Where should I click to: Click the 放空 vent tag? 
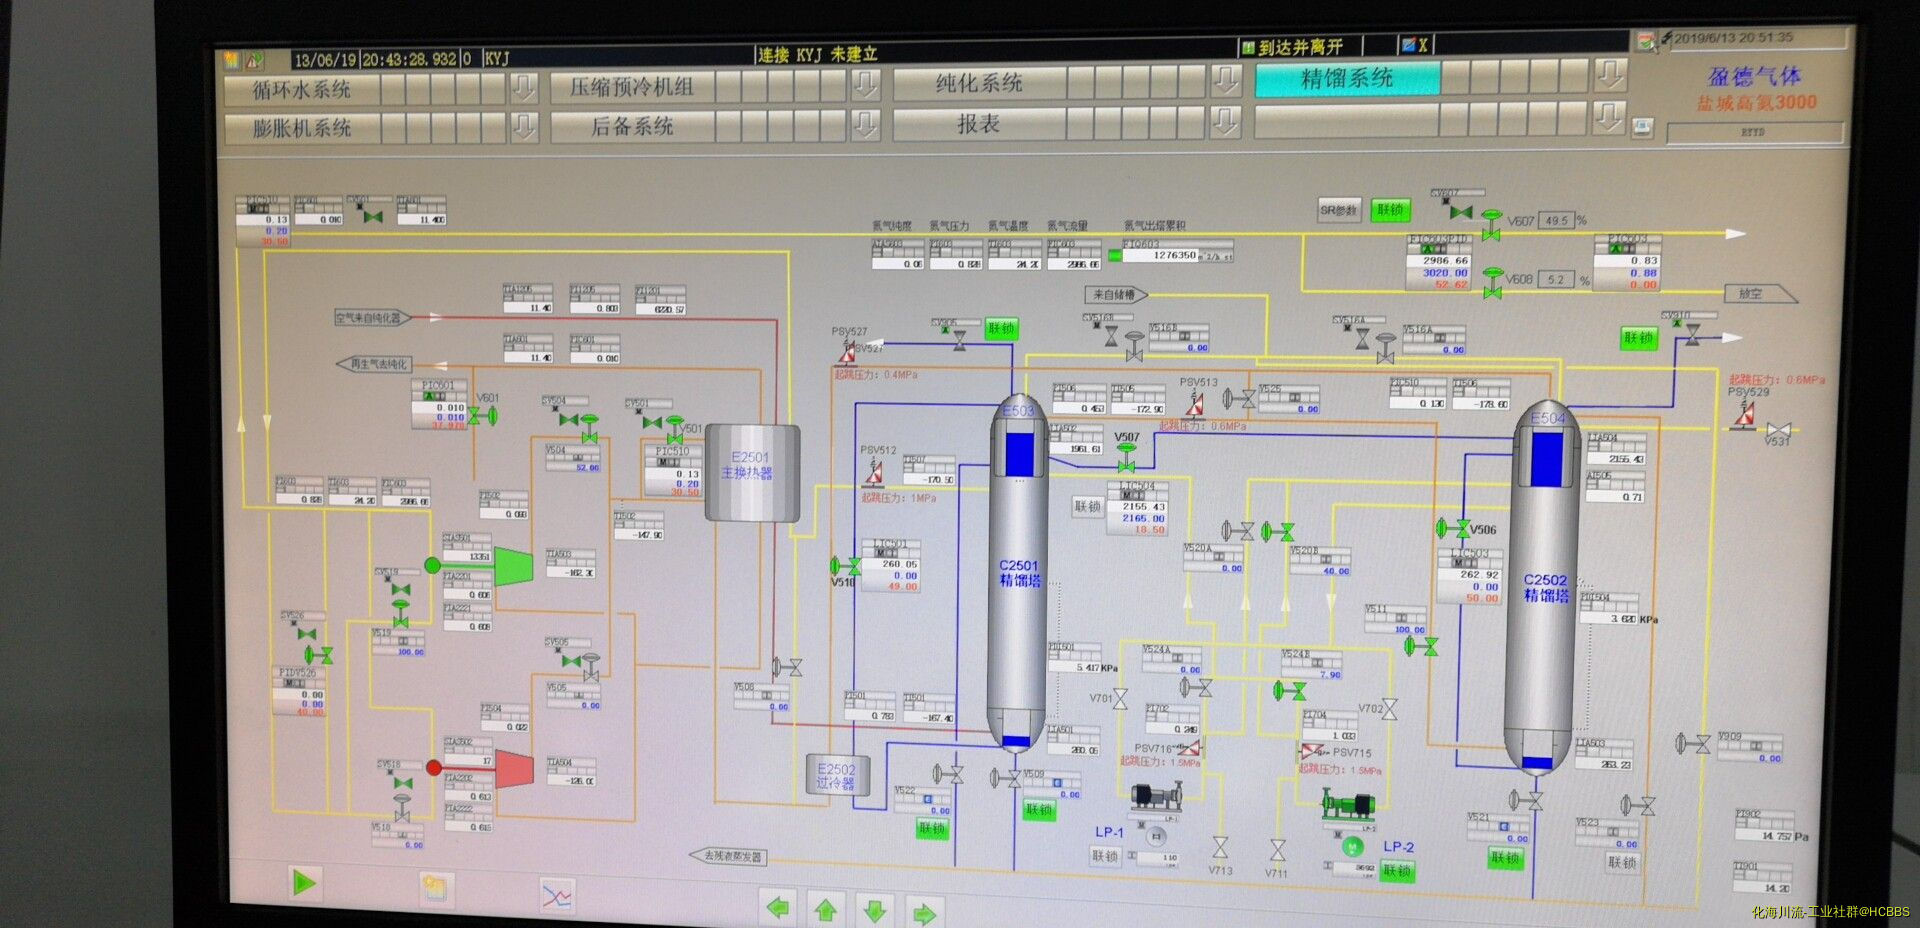pyautogui.click(x=1760, y=294)
